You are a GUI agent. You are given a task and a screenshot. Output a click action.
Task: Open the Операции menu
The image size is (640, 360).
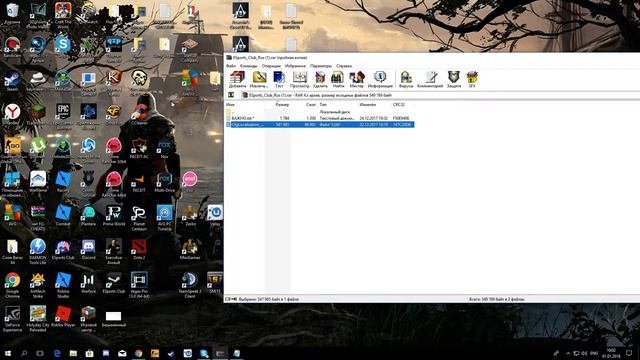[x=271, y=66]
